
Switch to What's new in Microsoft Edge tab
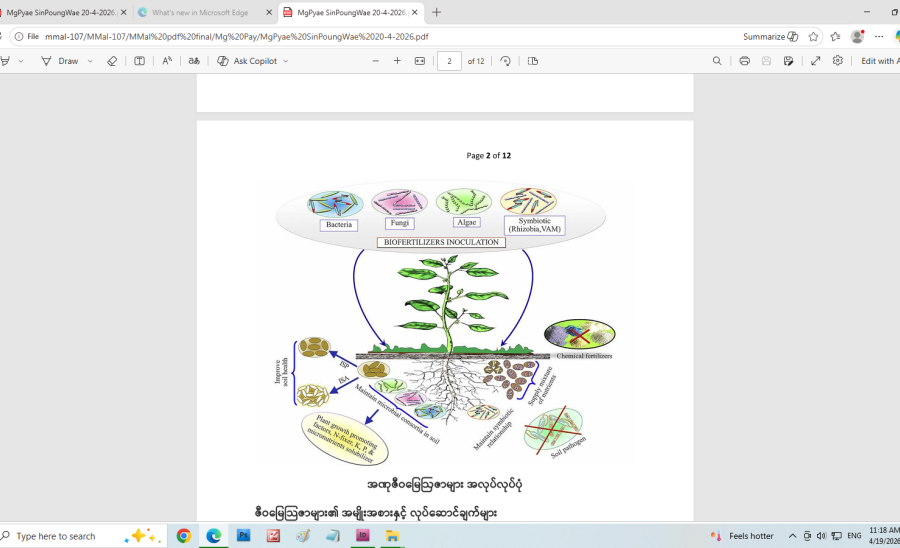[x=200, y=12]
